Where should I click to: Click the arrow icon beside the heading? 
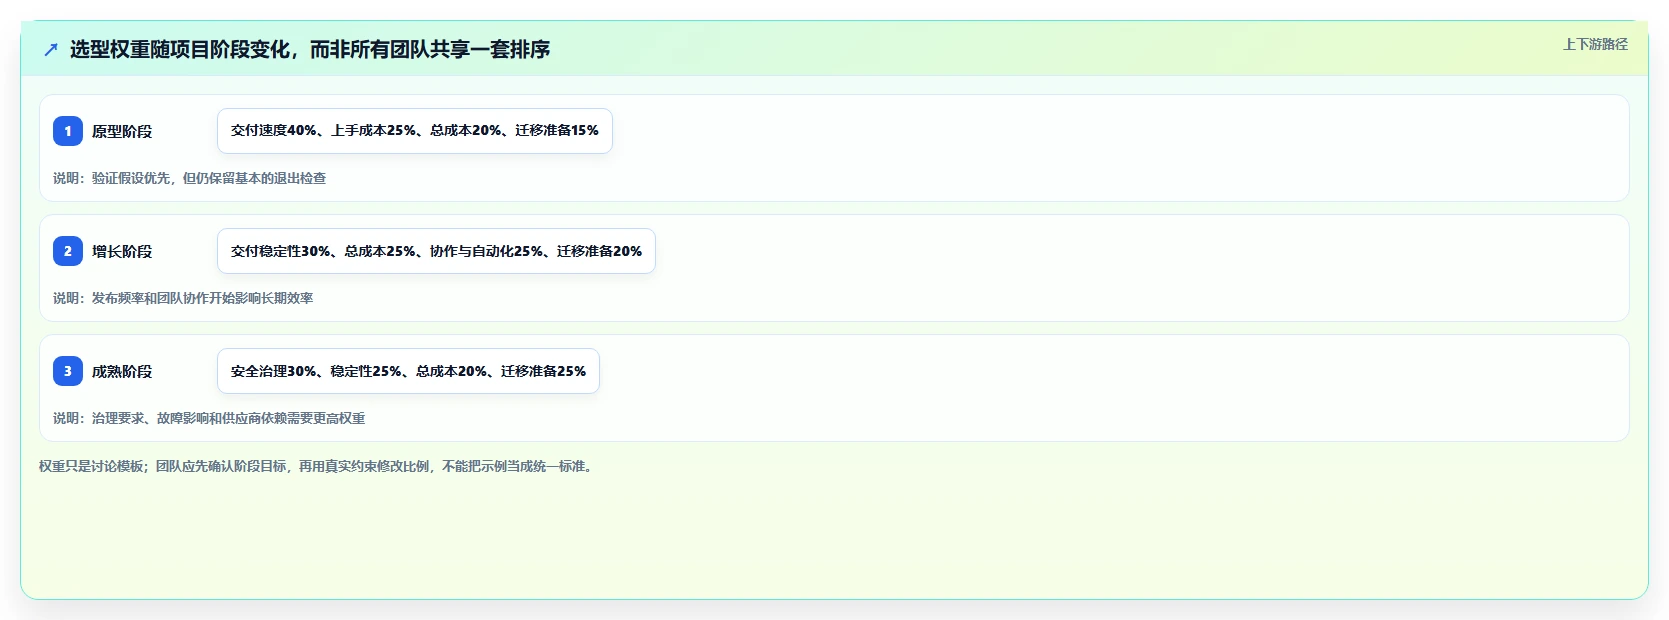51,49
